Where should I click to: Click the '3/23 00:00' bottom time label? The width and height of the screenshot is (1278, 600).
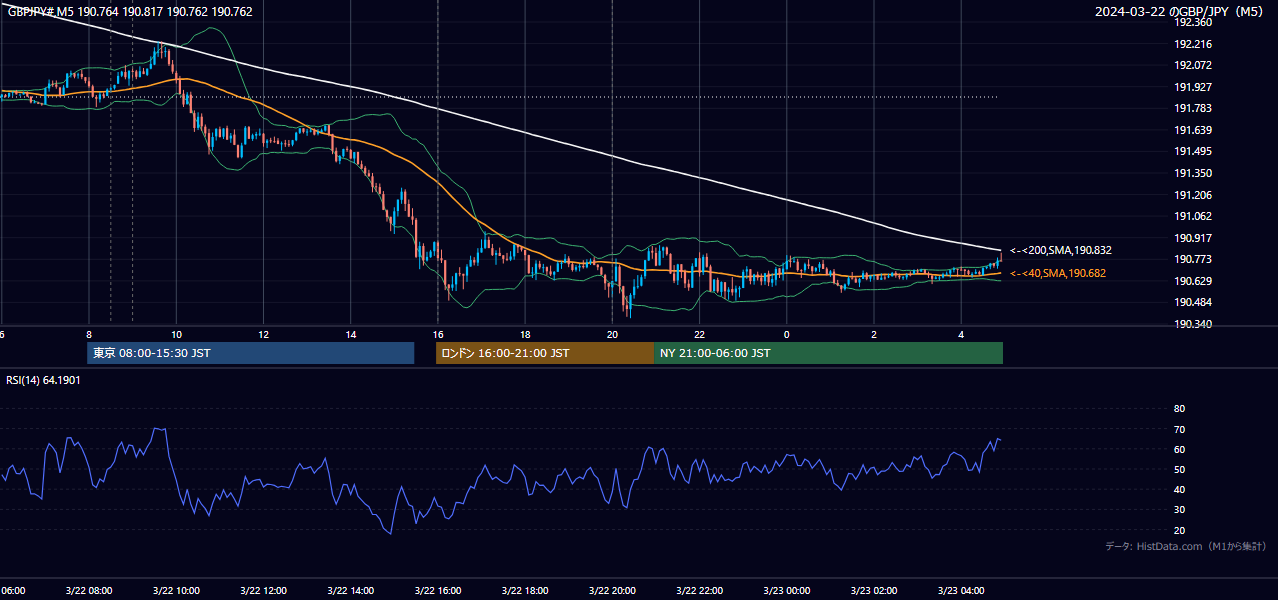coord(787,590)
